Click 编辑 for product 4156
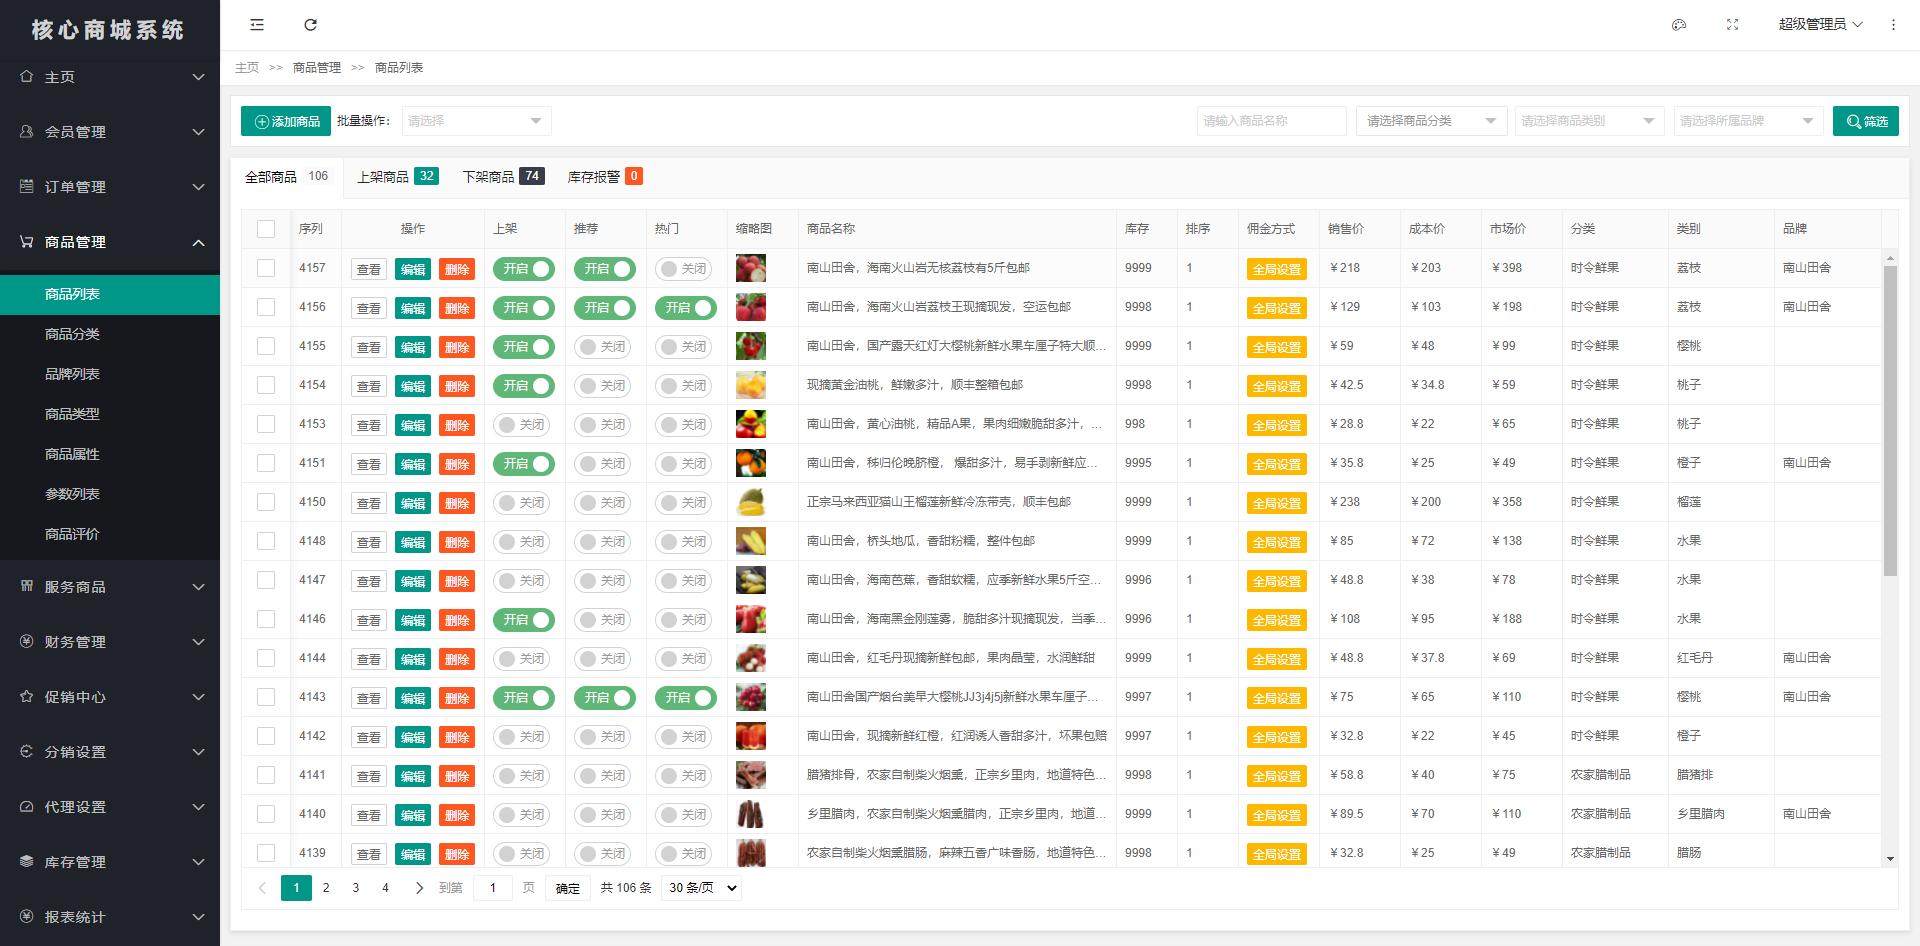The width and height of the screenshot is (1920, 946). (x=413, y=308)
